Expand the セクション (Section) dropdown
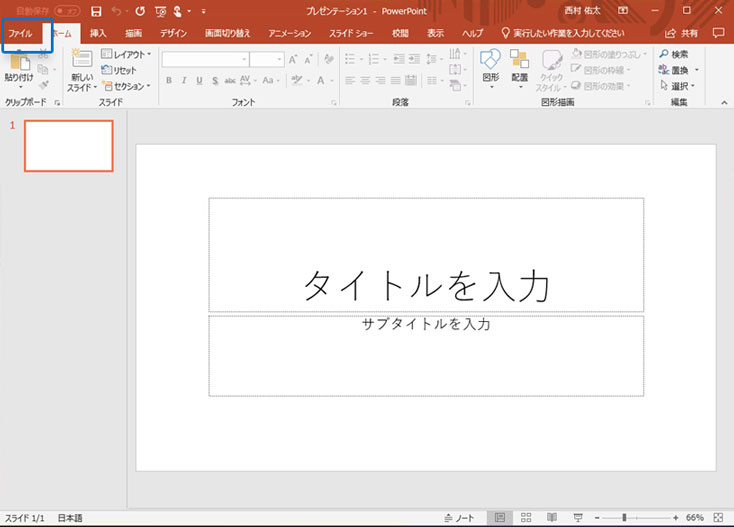734x527 pixels. [x=127, y=87]
